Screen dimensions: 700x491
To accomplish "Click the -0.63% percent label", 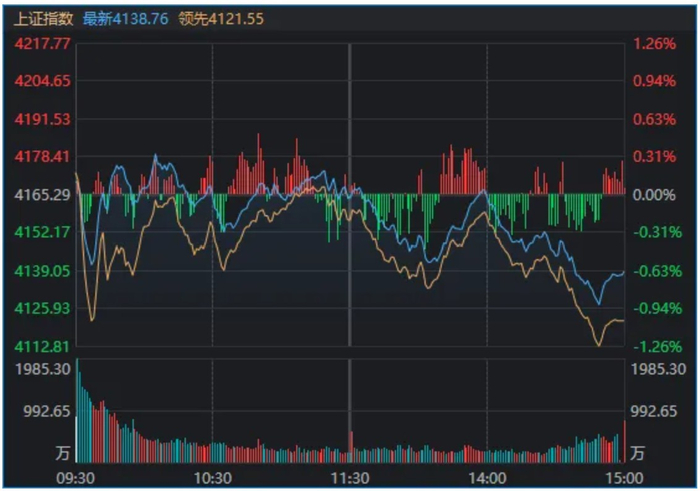I will click(x=658, y=270).
